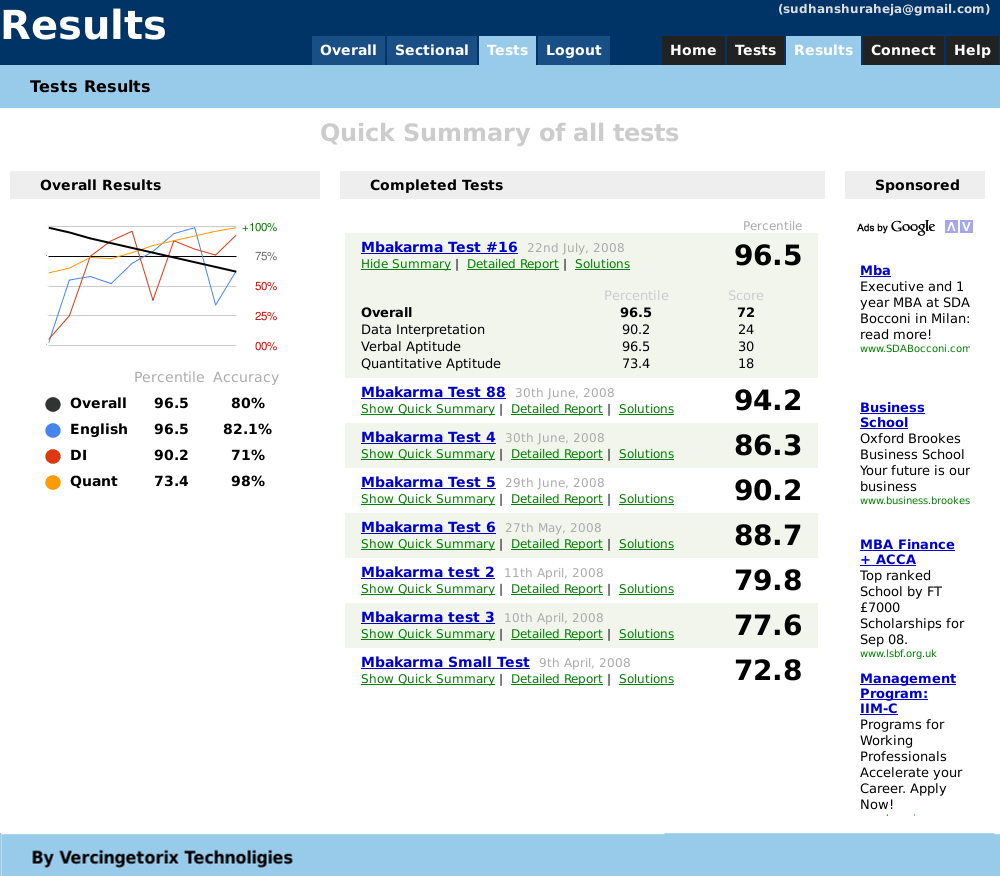Open Mbakarma Small Test link
This screenshot has height=876, width=1000.
[x=445, y=662]
